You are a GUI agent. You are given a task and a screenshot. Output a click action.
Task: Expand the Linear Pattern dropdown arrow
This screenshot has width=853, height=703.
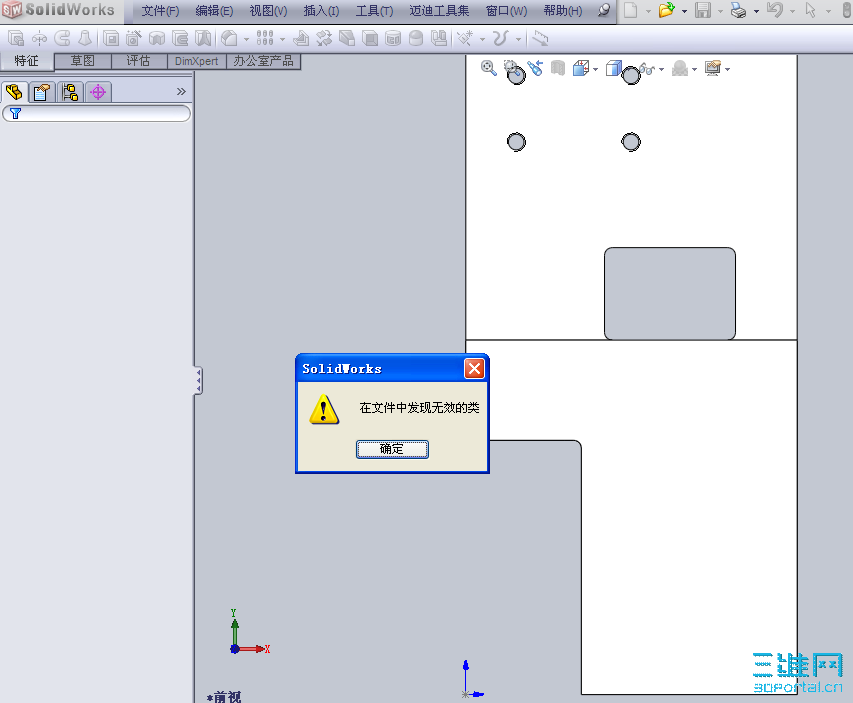click(282, 39)
